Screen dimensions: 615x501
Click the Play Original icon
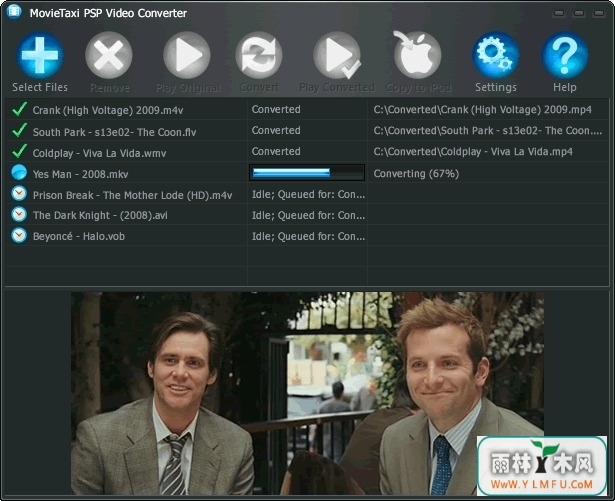pos(187,55)
